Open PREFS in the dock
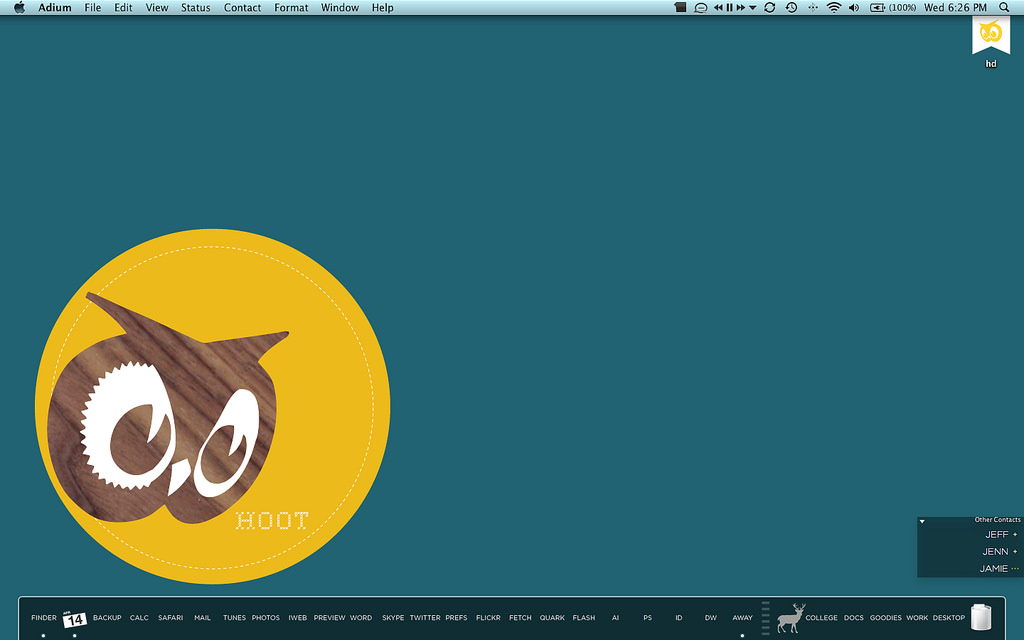 point(456,618)
